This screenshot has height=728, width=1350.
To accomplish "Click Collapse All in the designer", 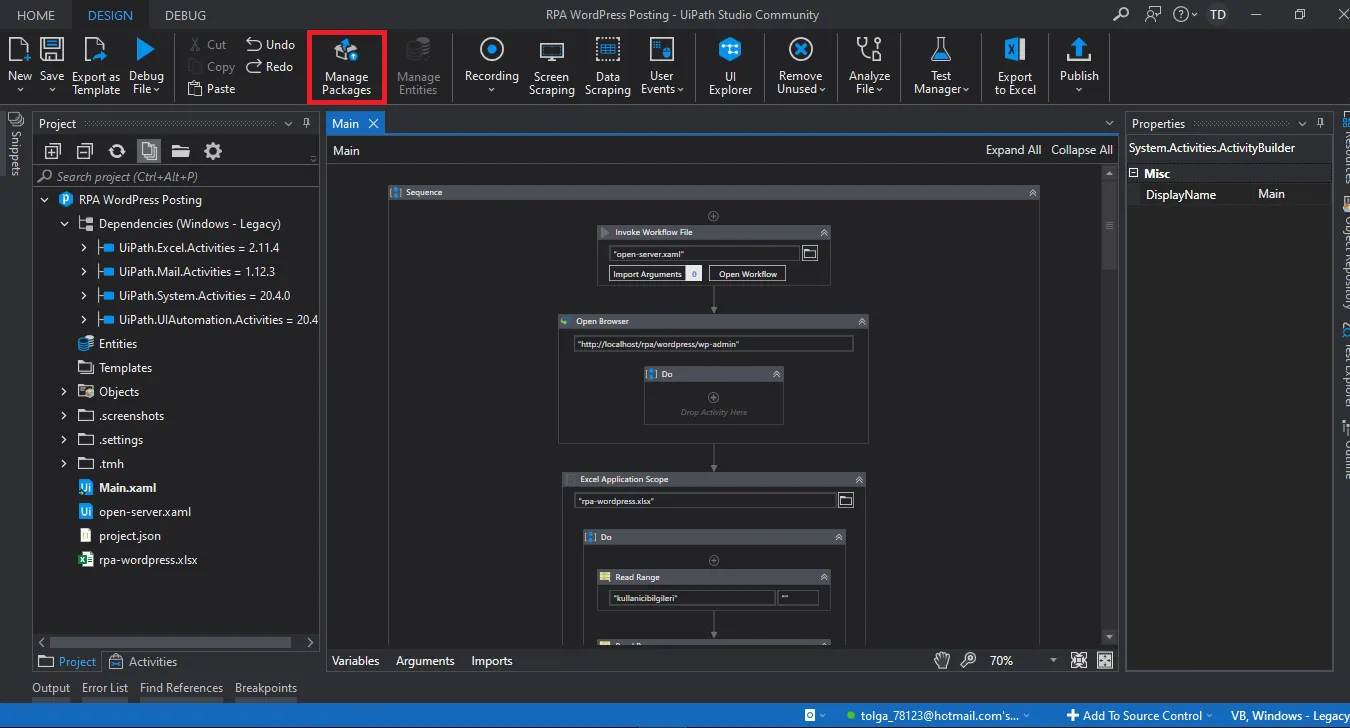I will 1081,150.
